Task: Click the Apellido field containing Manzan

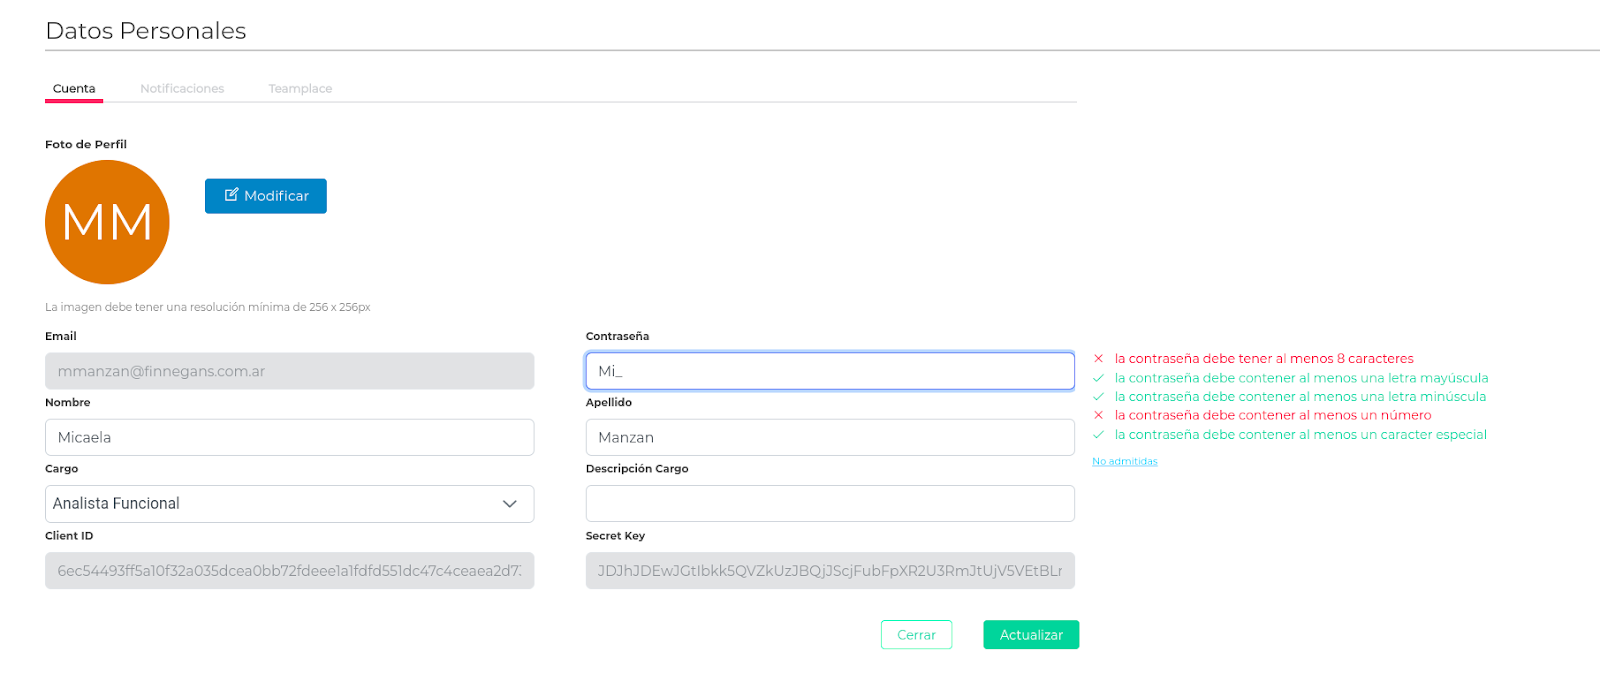Action: tap(830, 437)
